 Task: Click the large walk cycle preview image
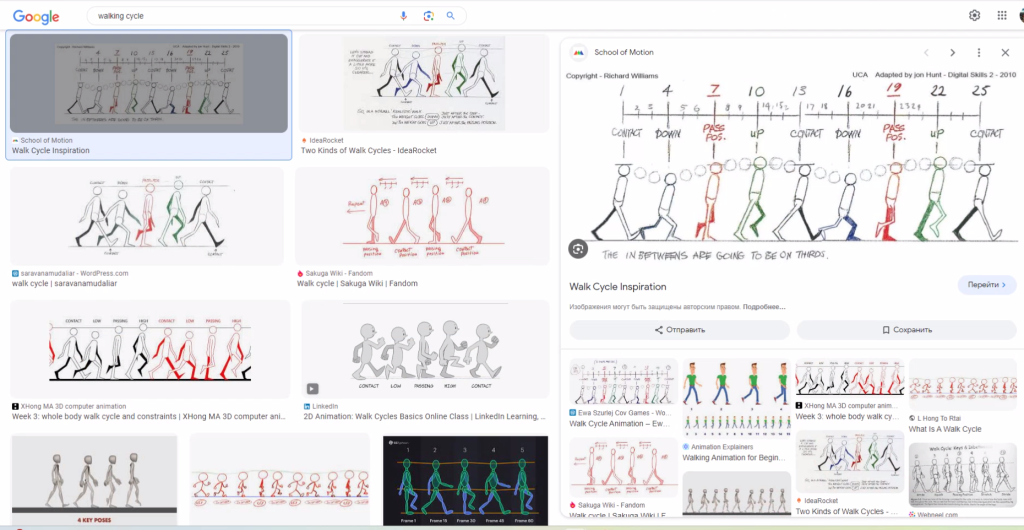click(x=792, y=166)
